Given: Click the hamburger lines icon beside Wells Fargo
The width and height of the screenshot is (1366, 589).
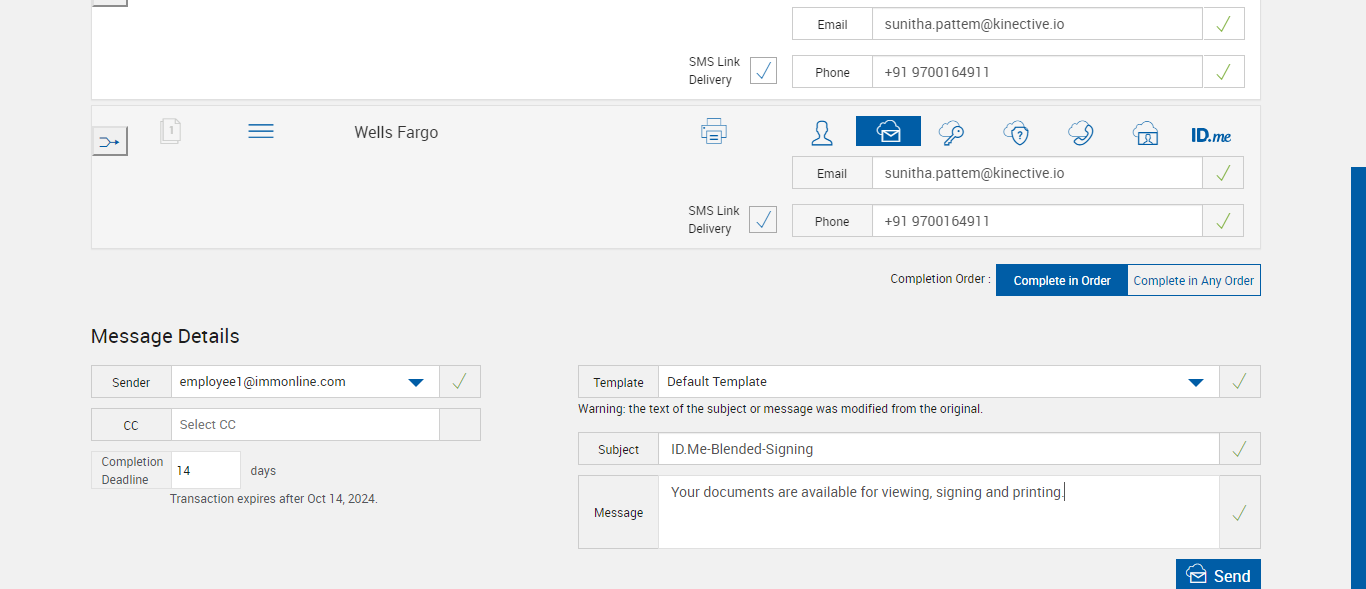Looking at the screenshot, I should [261, 131].
